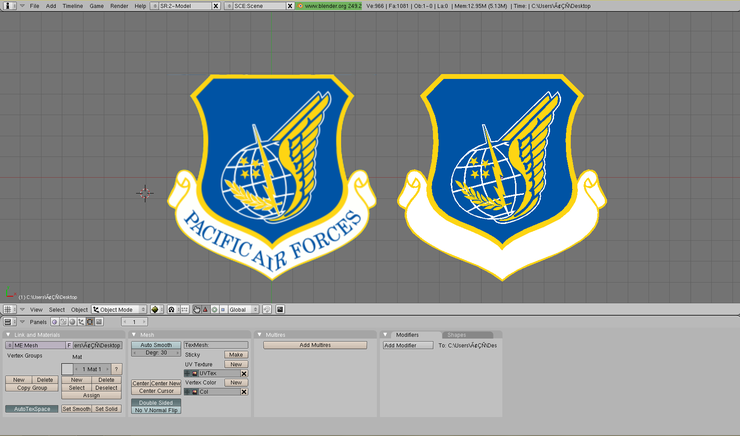Click the current frame number field
740x436 pixels.
pos(135,322)
